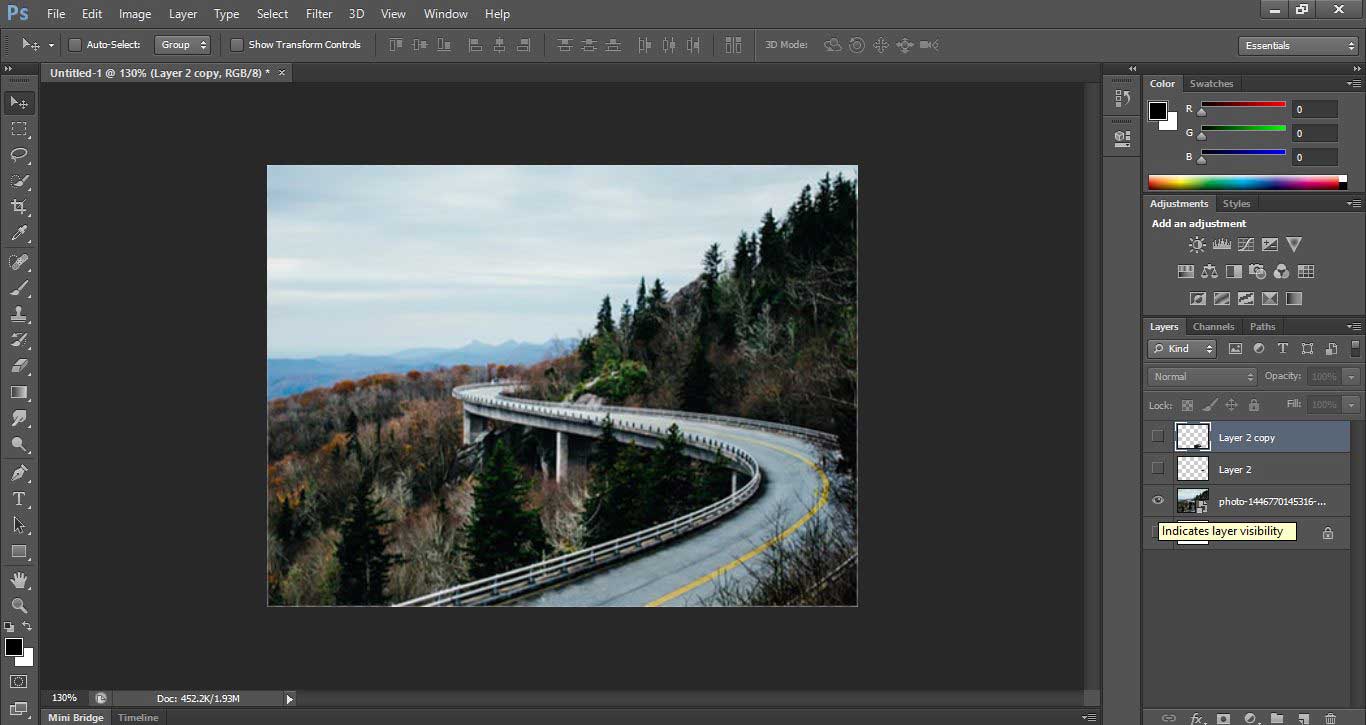Open the Timeline panel
Screen dimensions: 1366x725
click(x=138, y=717)
